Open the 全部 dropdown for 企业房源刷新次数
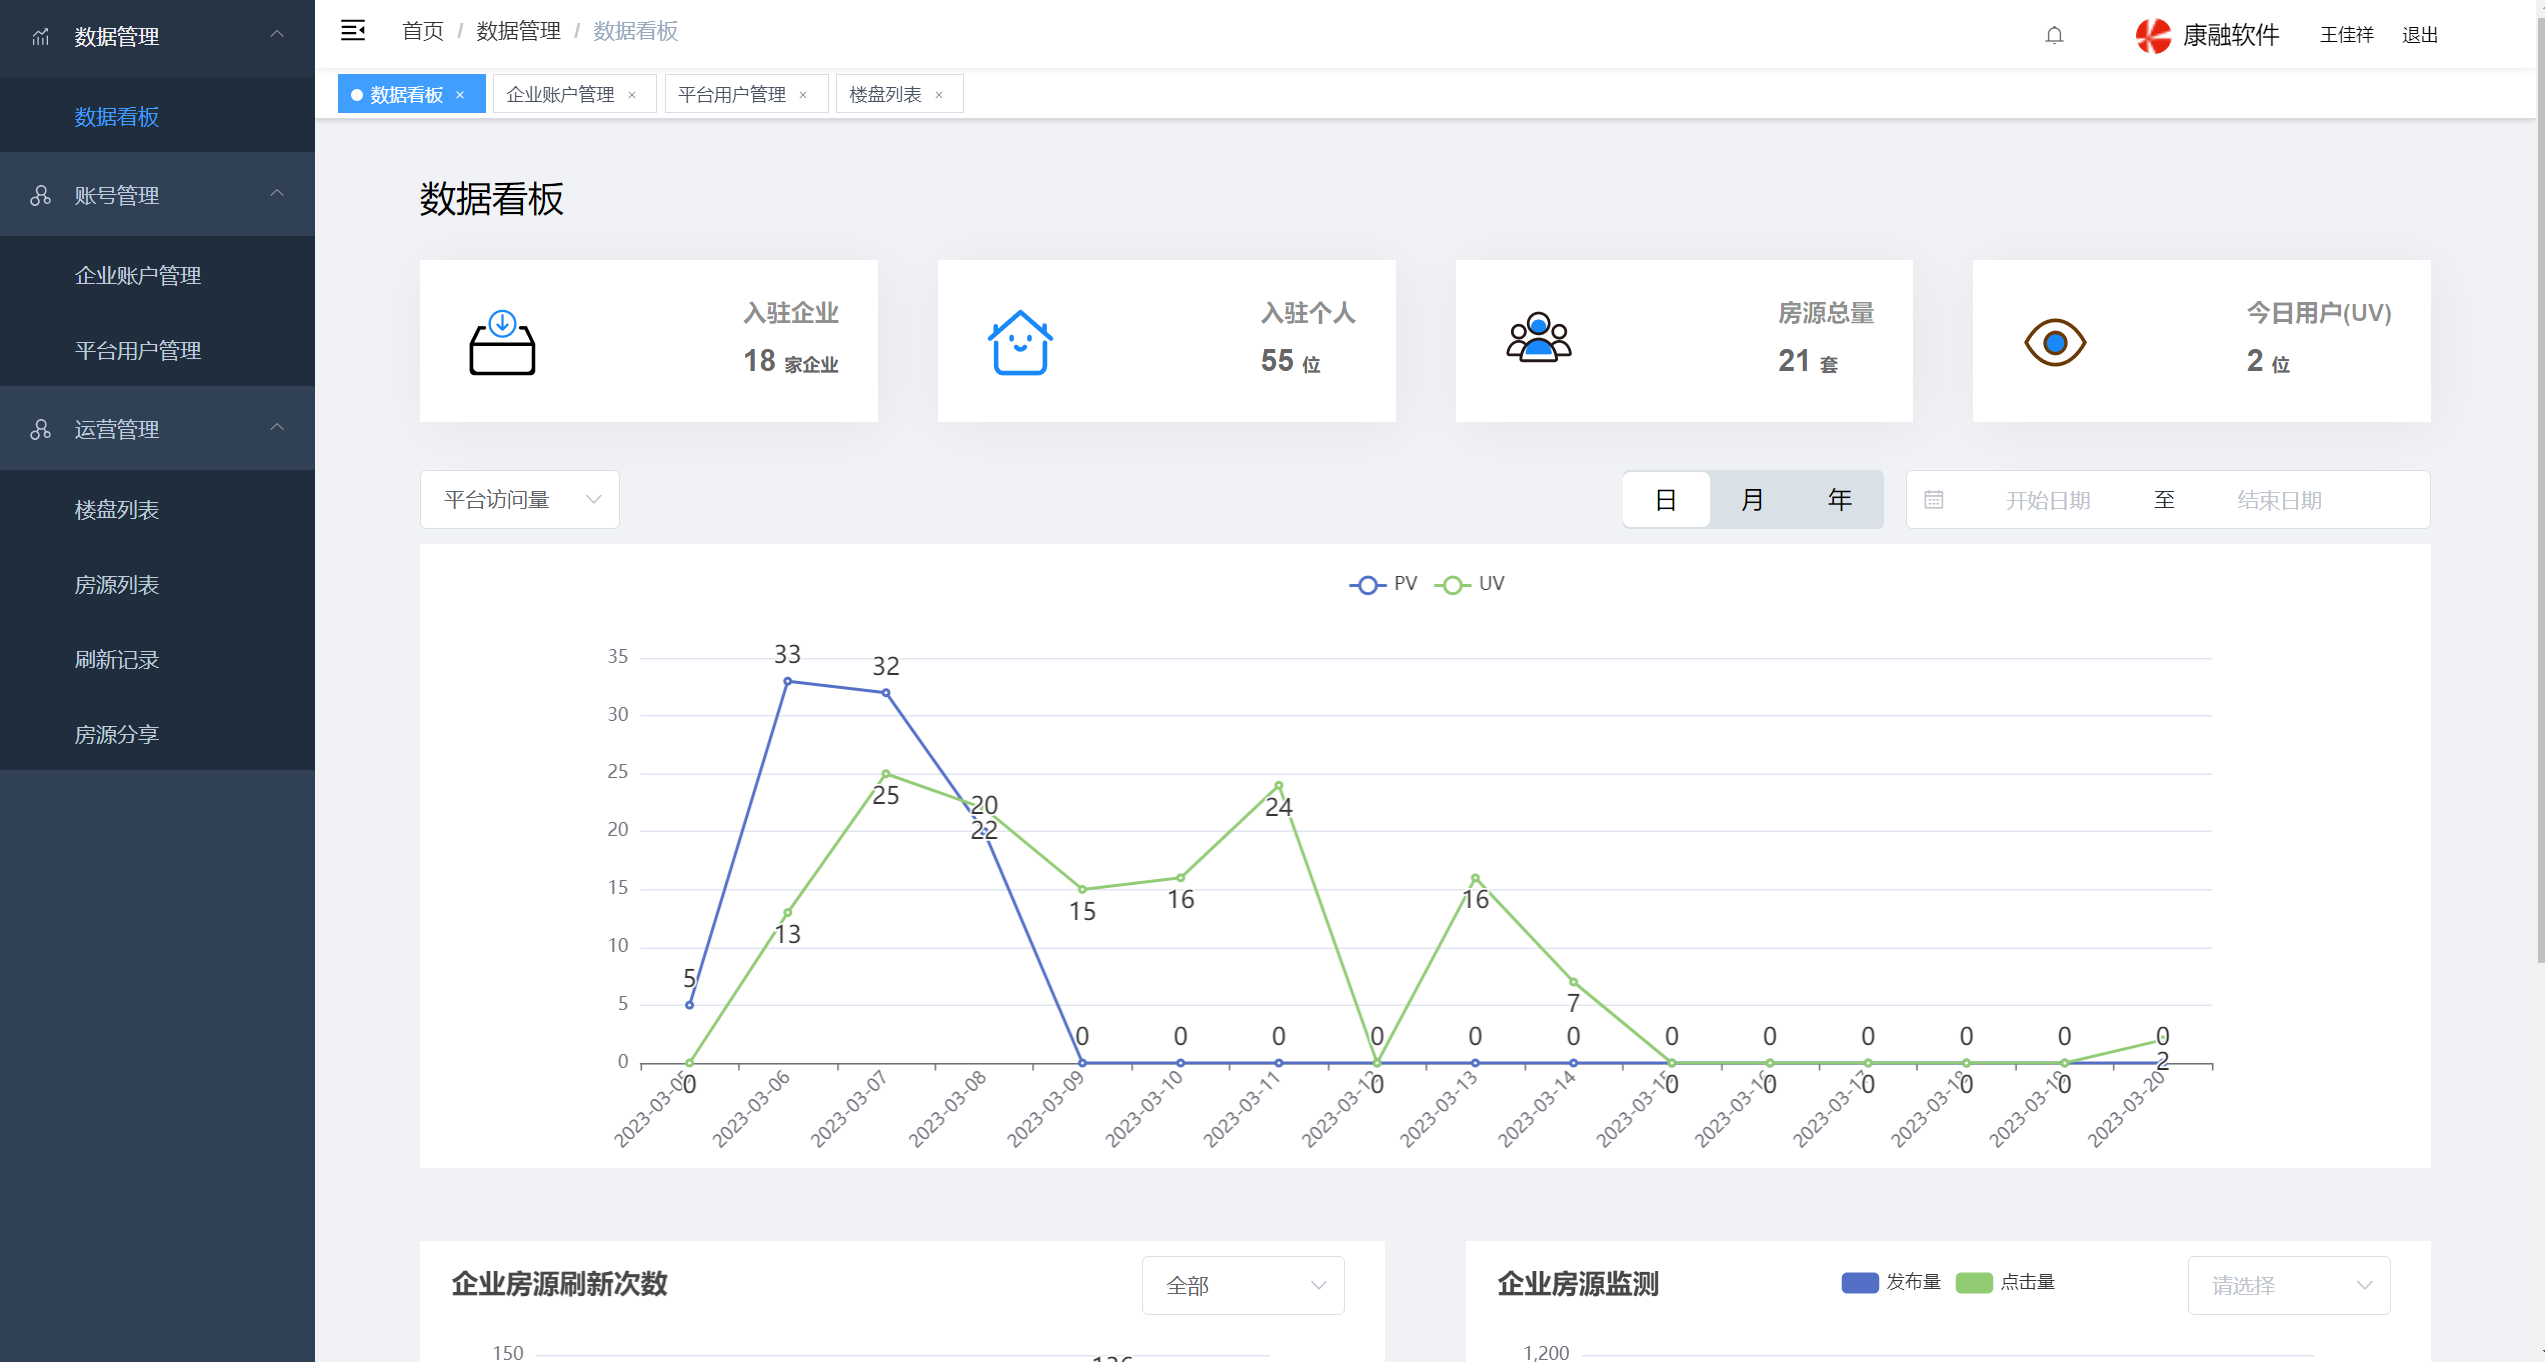 coord(1243,1285)
